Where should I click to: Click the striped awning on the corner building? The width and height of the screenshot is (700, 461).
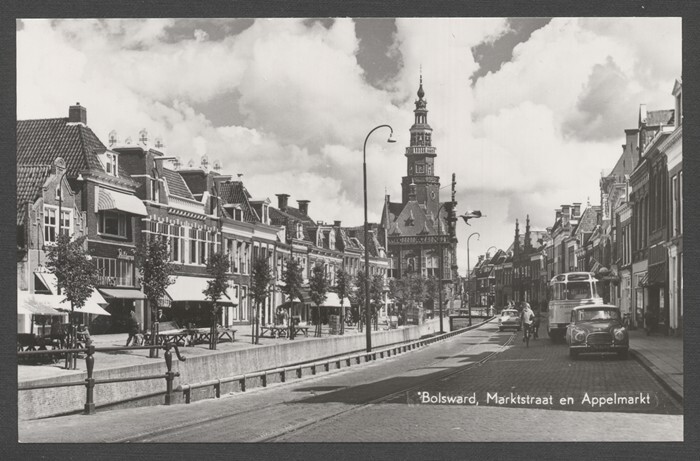[121, 201]
